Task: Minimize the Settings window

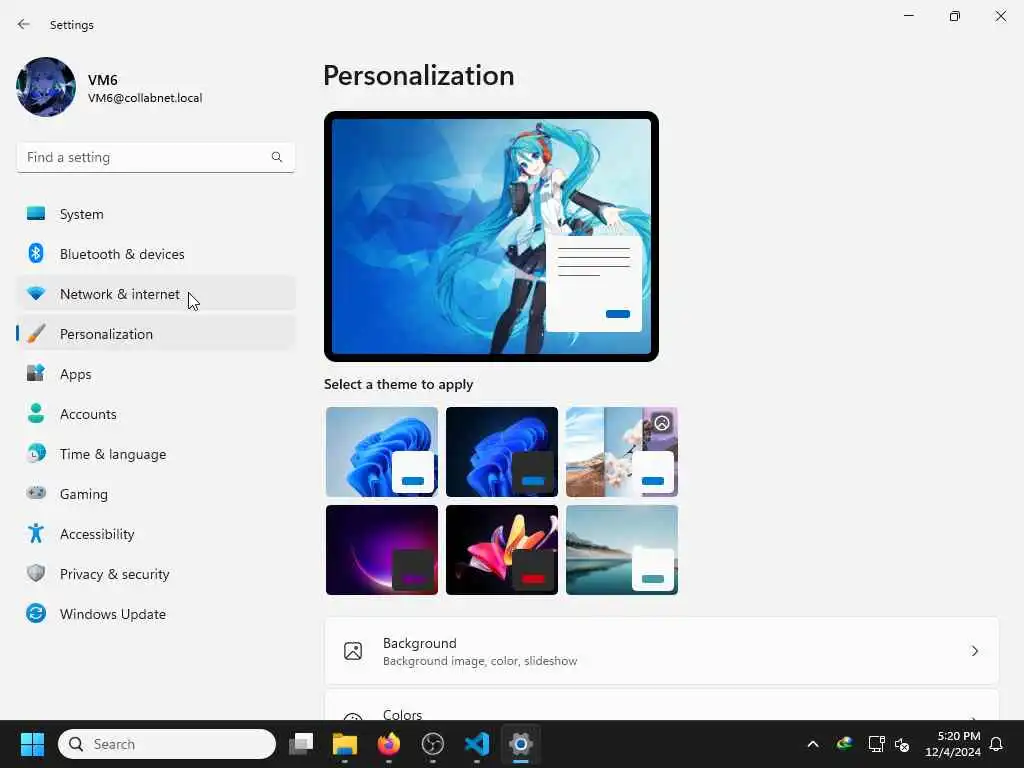Action: click(x=908, y=16)
